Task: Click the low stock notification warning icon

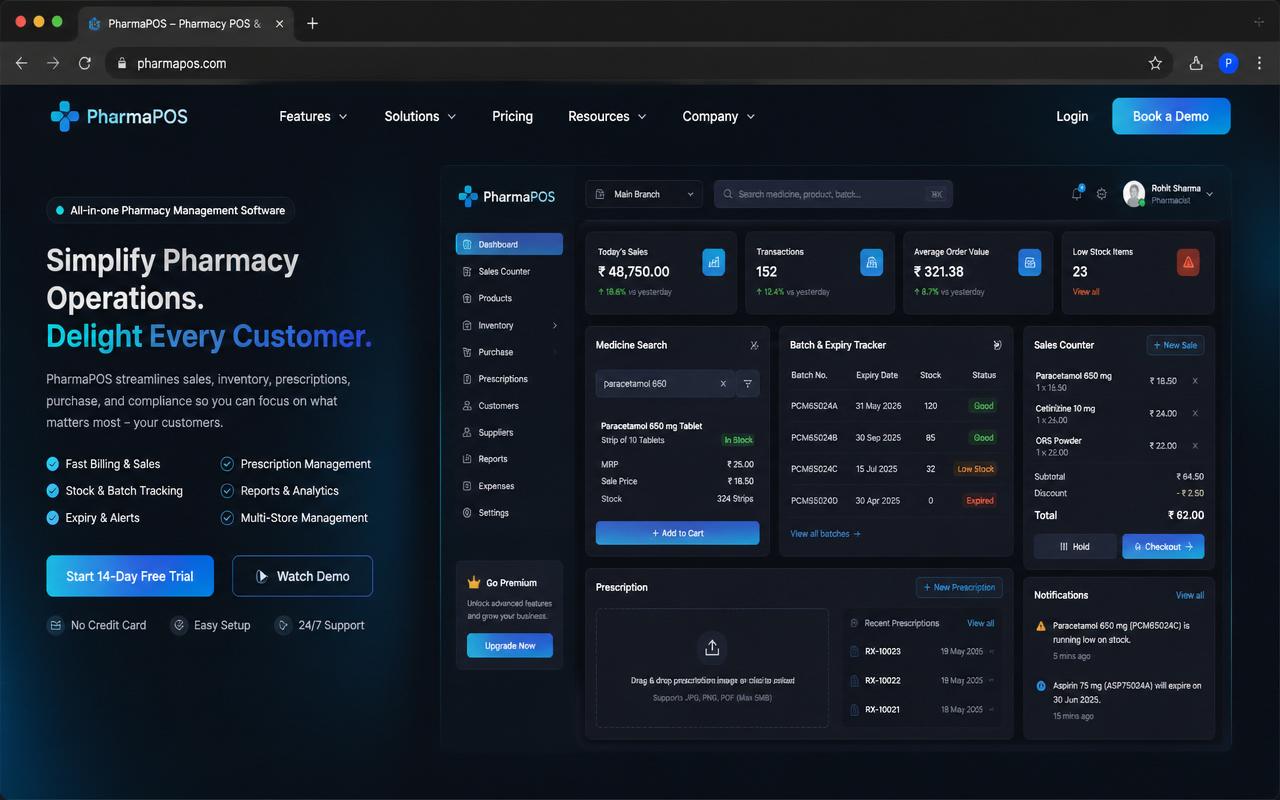Action: coord(1041,626)
